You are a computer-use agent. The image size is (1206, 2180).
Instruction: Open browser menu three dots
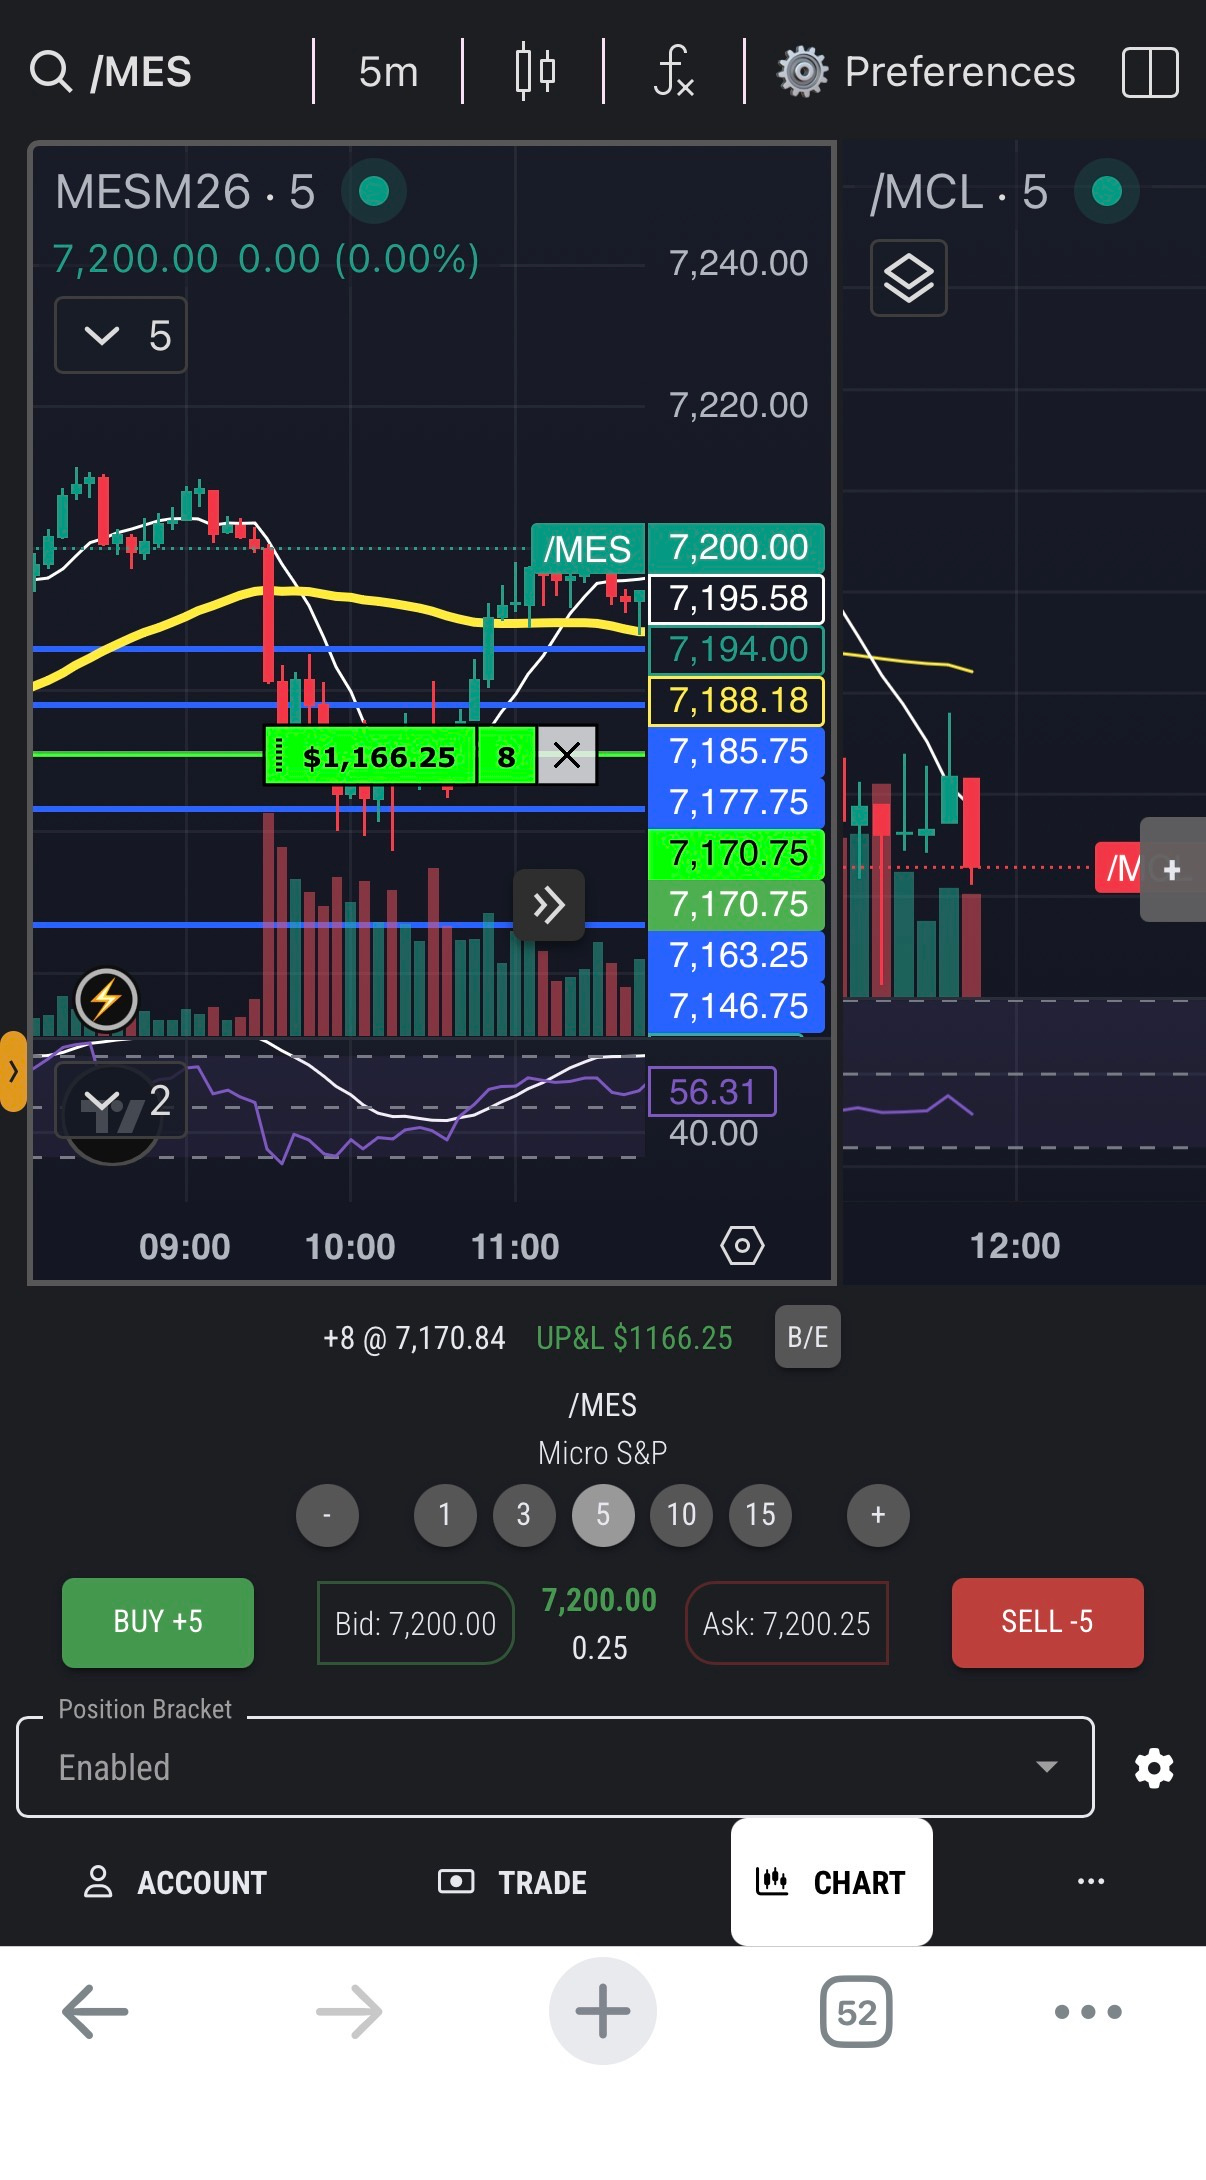click(x=1088, y=2011)
